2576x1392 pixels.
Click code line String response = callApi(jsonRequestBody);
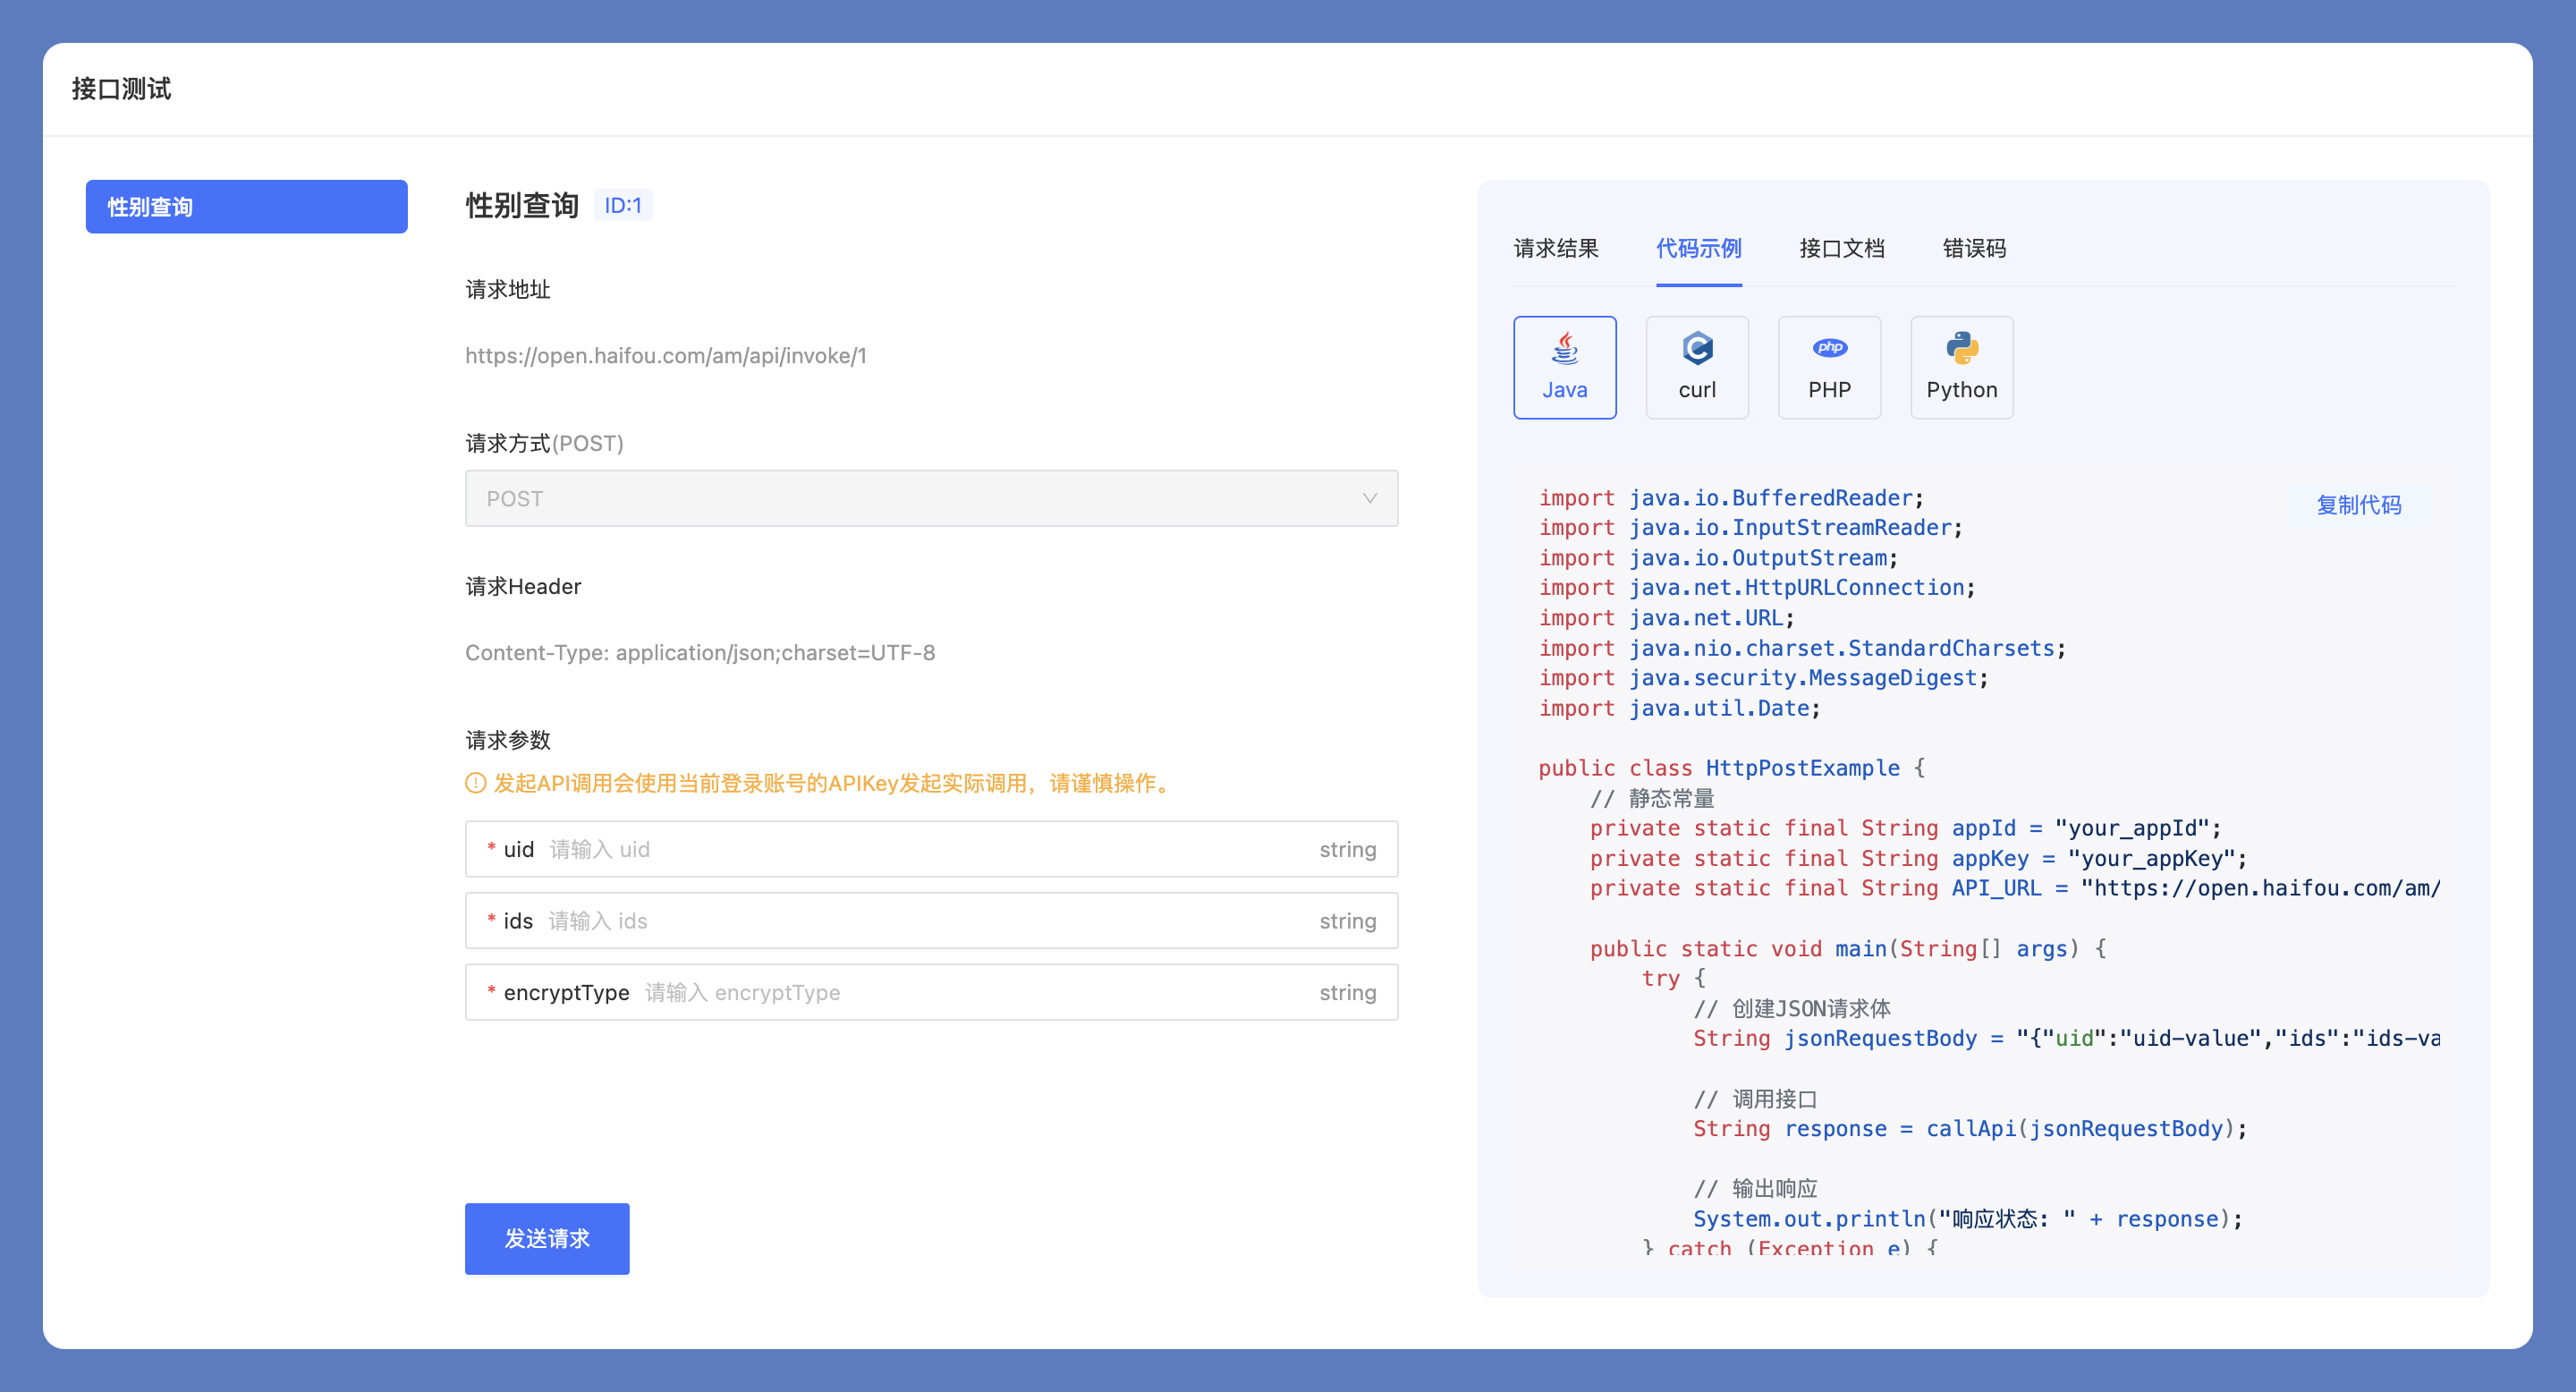(1969, 1128)
